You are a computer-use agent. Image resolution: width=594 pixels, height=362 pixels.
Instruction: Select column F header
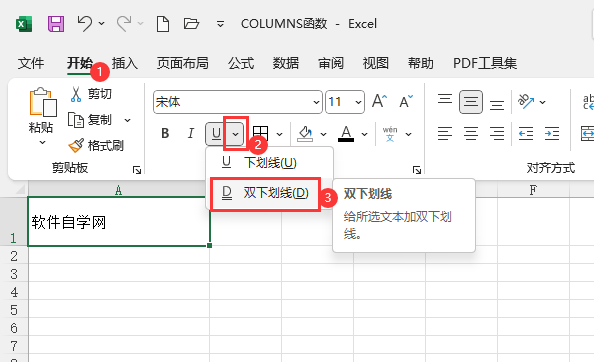(x=533, y=190)
